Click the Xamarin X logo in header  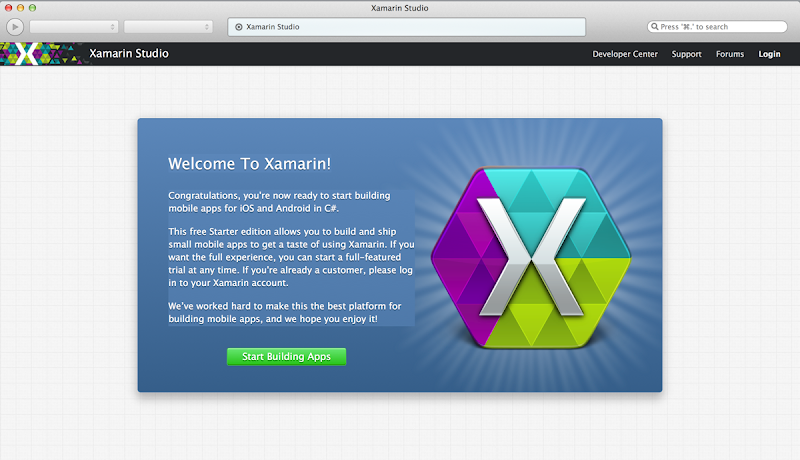[x=27, y=54]
